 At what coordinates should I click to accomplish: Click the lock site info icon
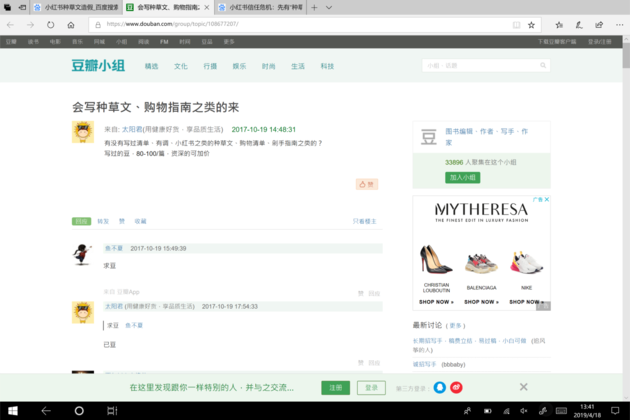click(98, 25)
